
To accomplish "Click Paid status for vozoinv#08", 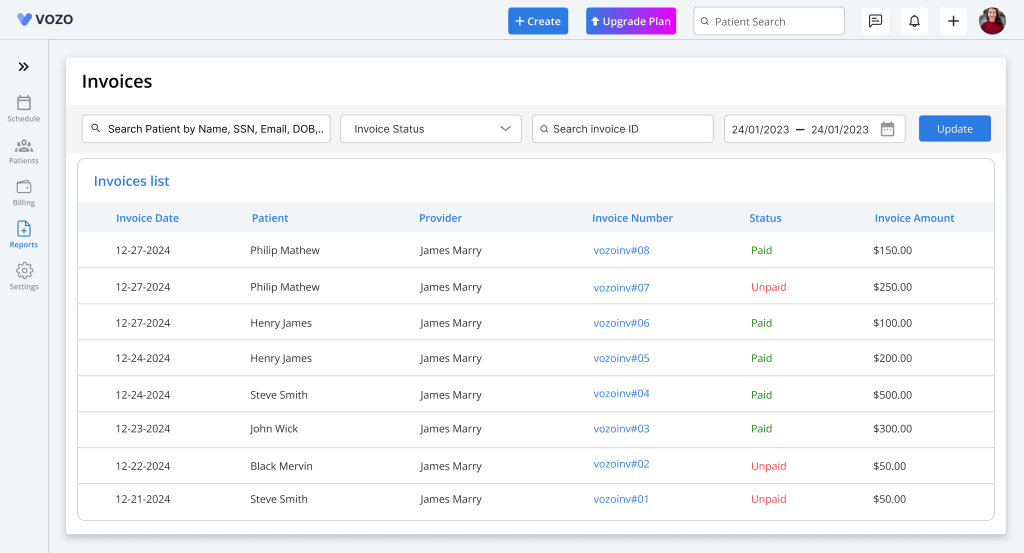I will click(761, 250).
